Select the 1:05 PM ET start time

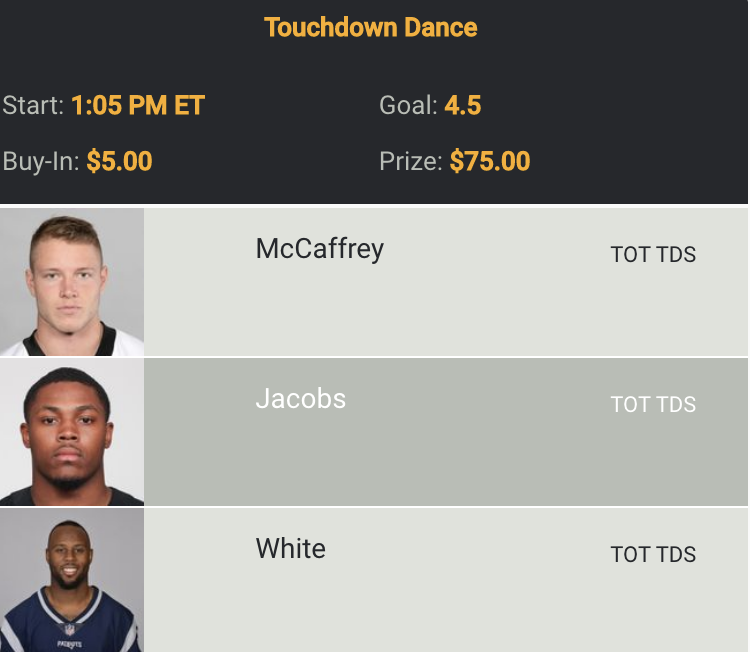pyautogui.click(x=138, y=105)
